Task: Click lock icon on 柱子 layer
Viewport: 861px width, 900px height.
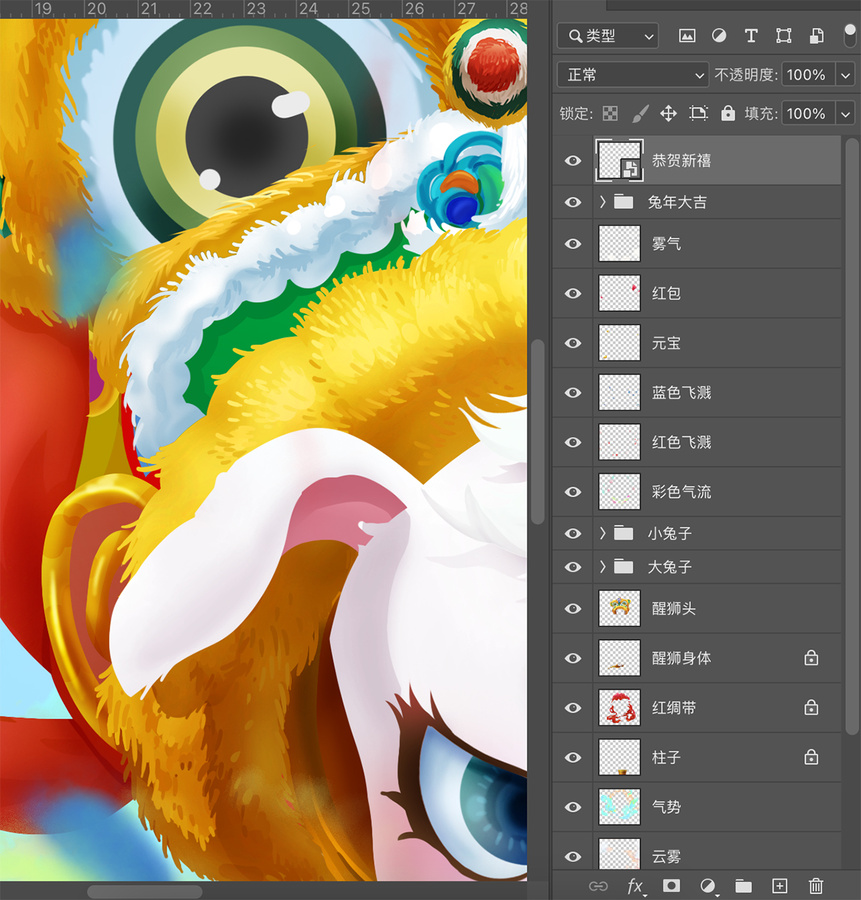Action: pyautogui.click(x=811, y=757)
